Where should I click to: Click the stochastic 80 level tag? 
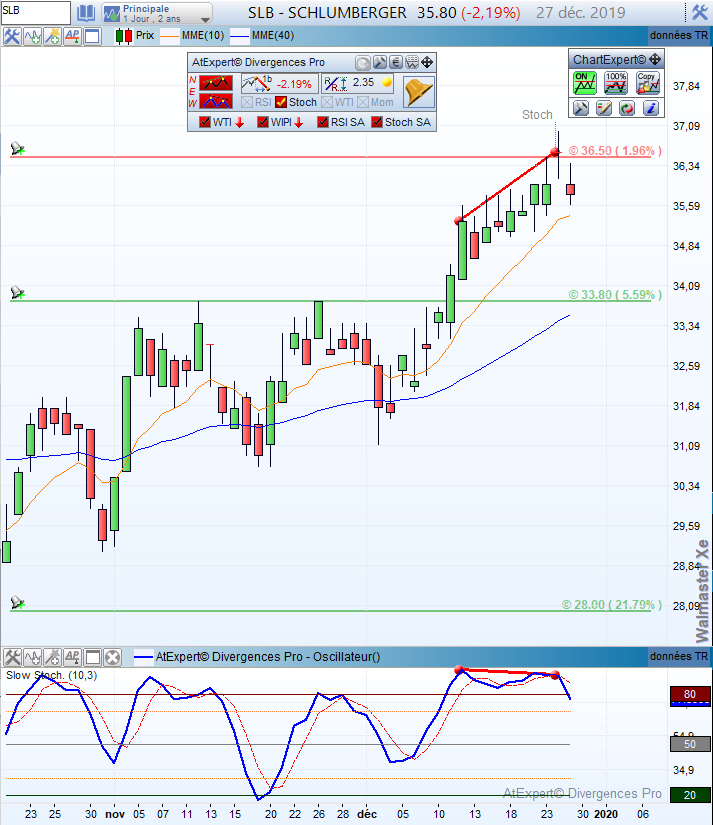[690, 695]
